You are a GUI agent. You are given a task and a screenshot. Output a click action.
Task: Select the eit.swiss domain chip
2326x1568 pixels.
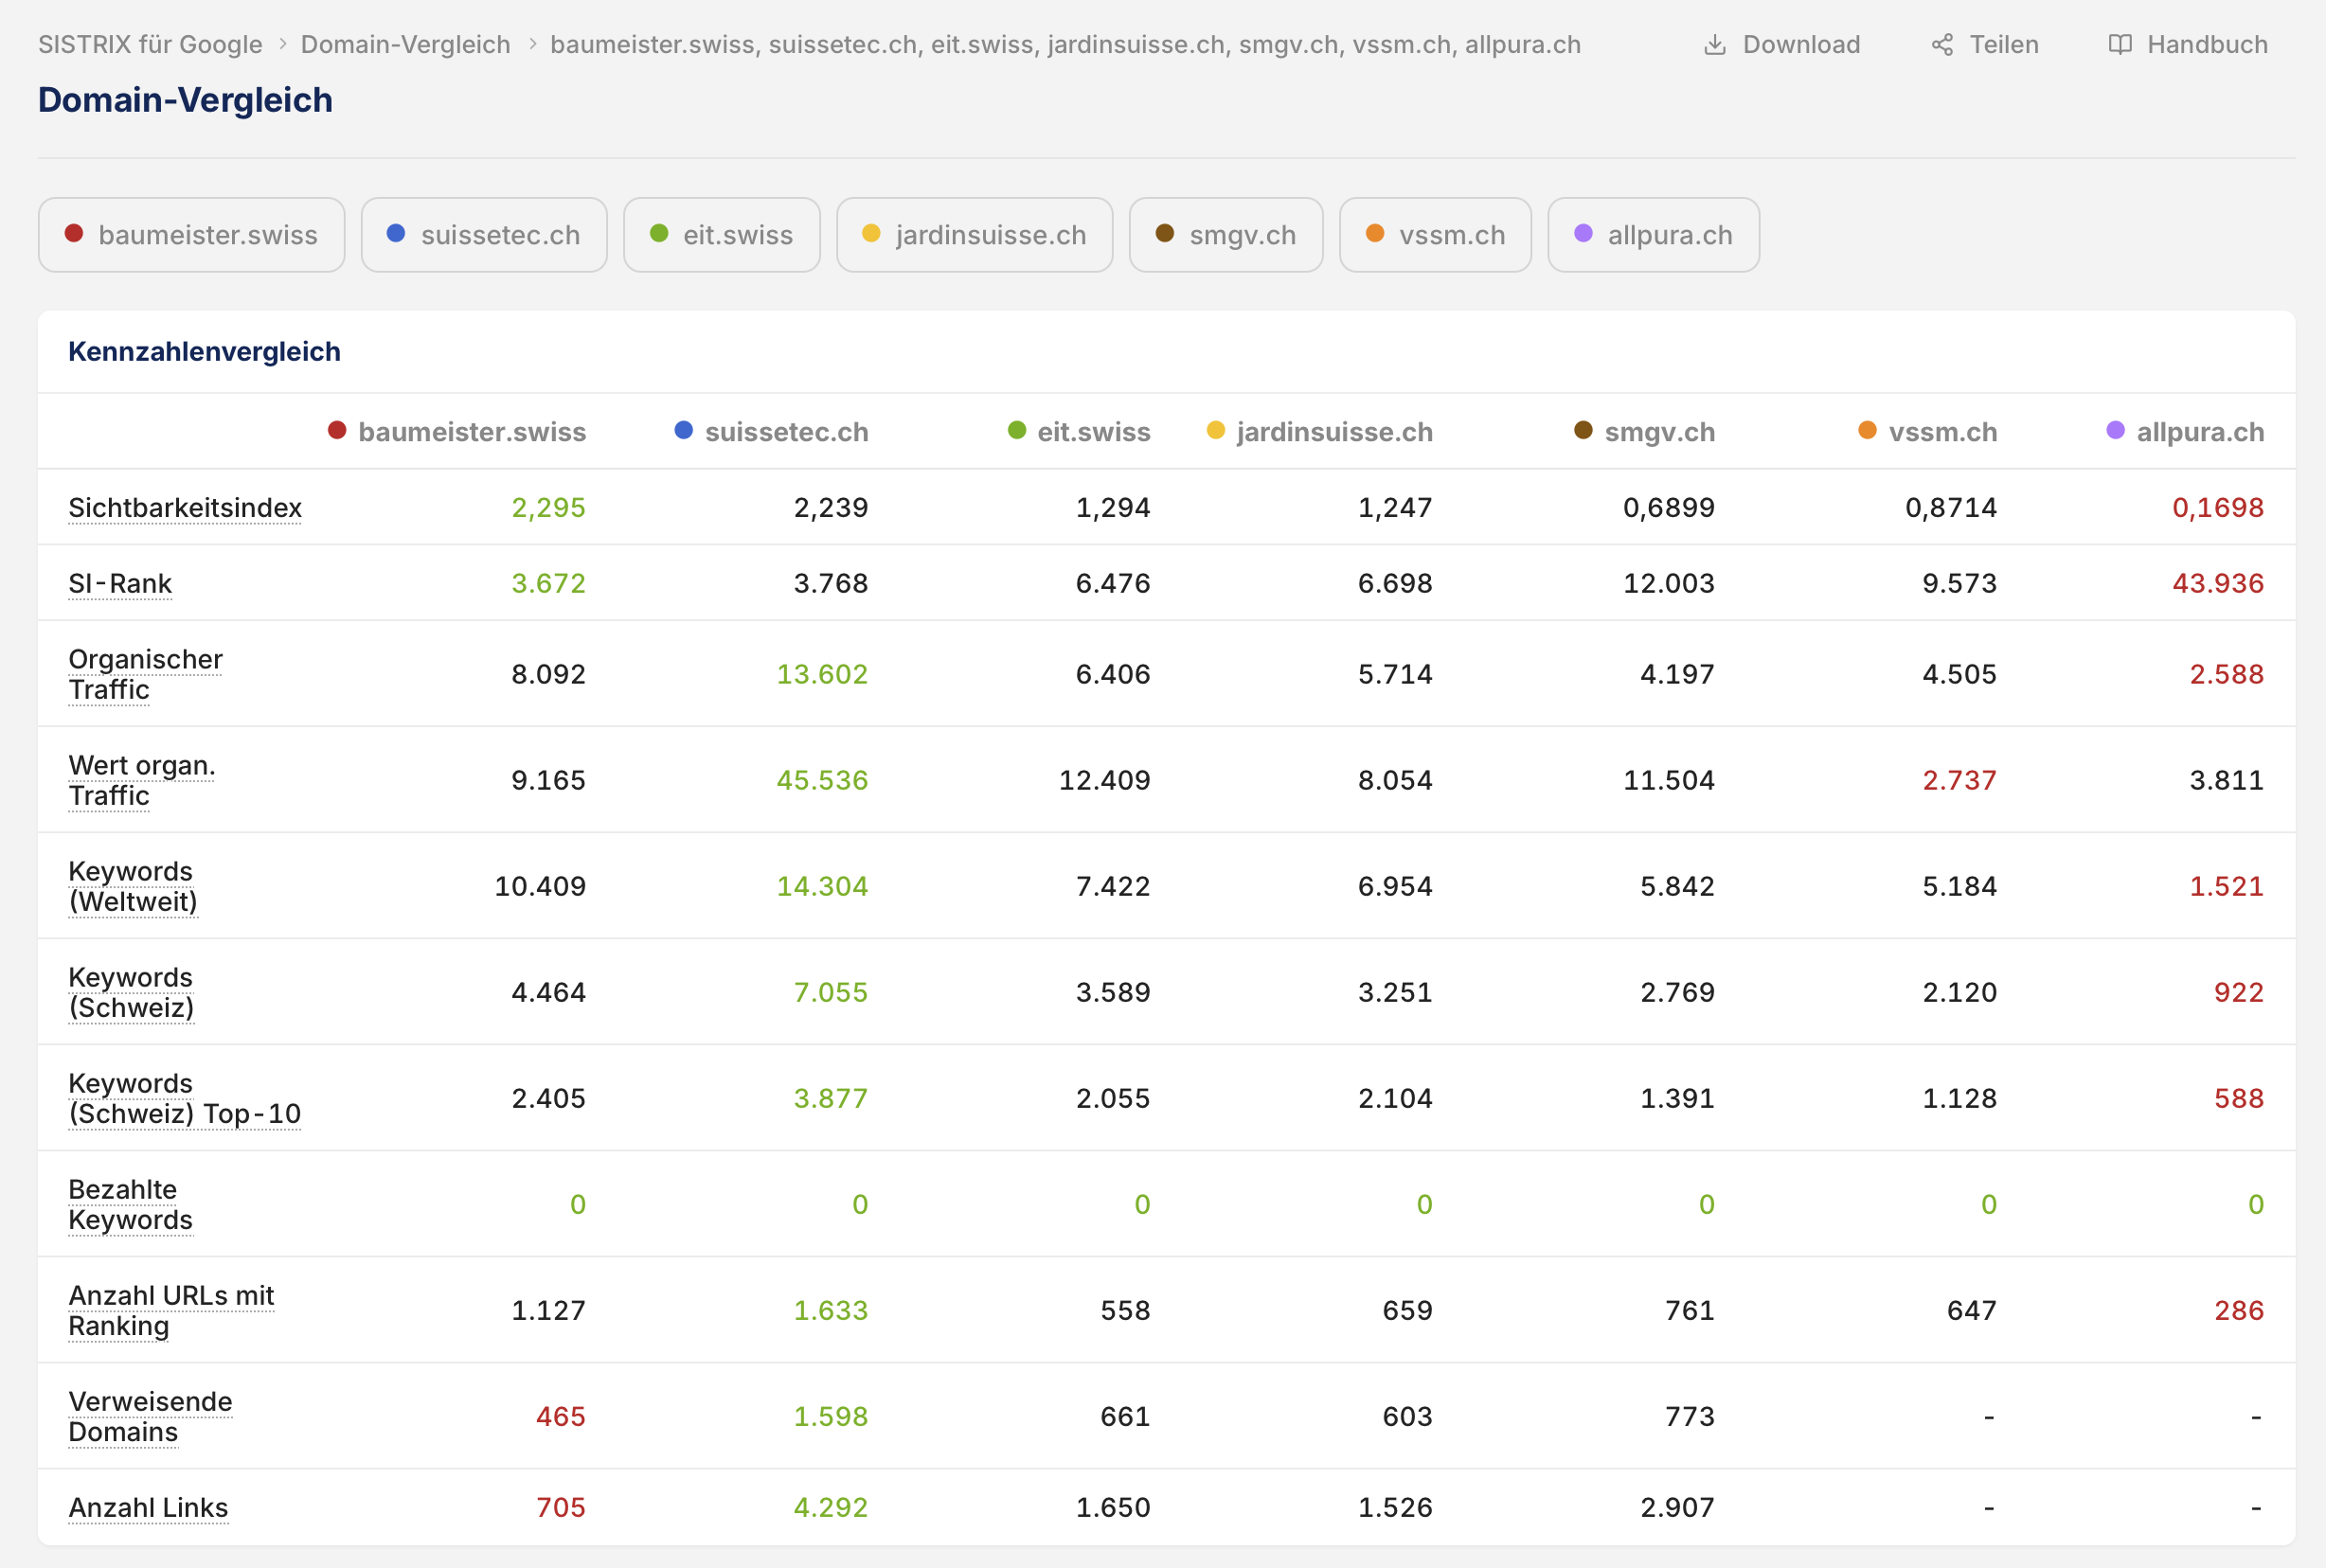722,235
